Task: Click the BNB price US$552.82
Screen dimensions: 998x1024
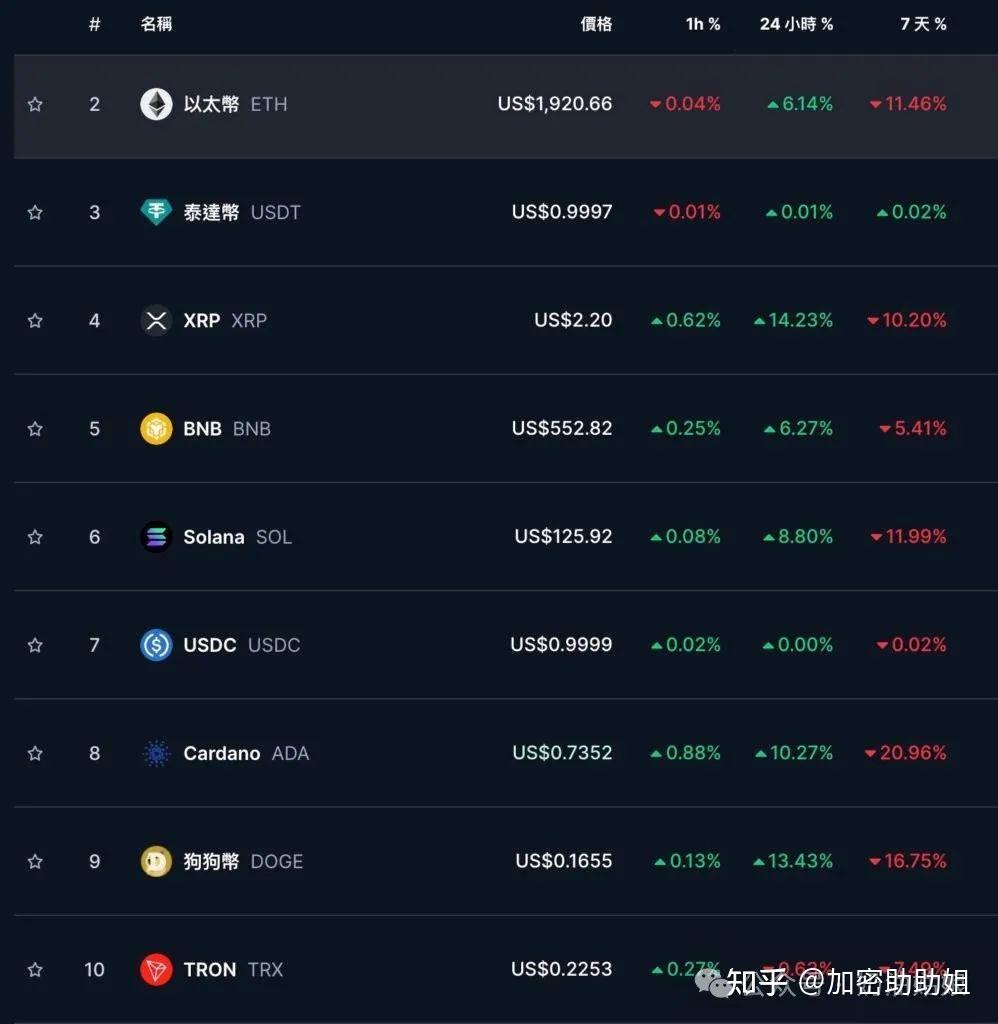Action: coord(562,429)
